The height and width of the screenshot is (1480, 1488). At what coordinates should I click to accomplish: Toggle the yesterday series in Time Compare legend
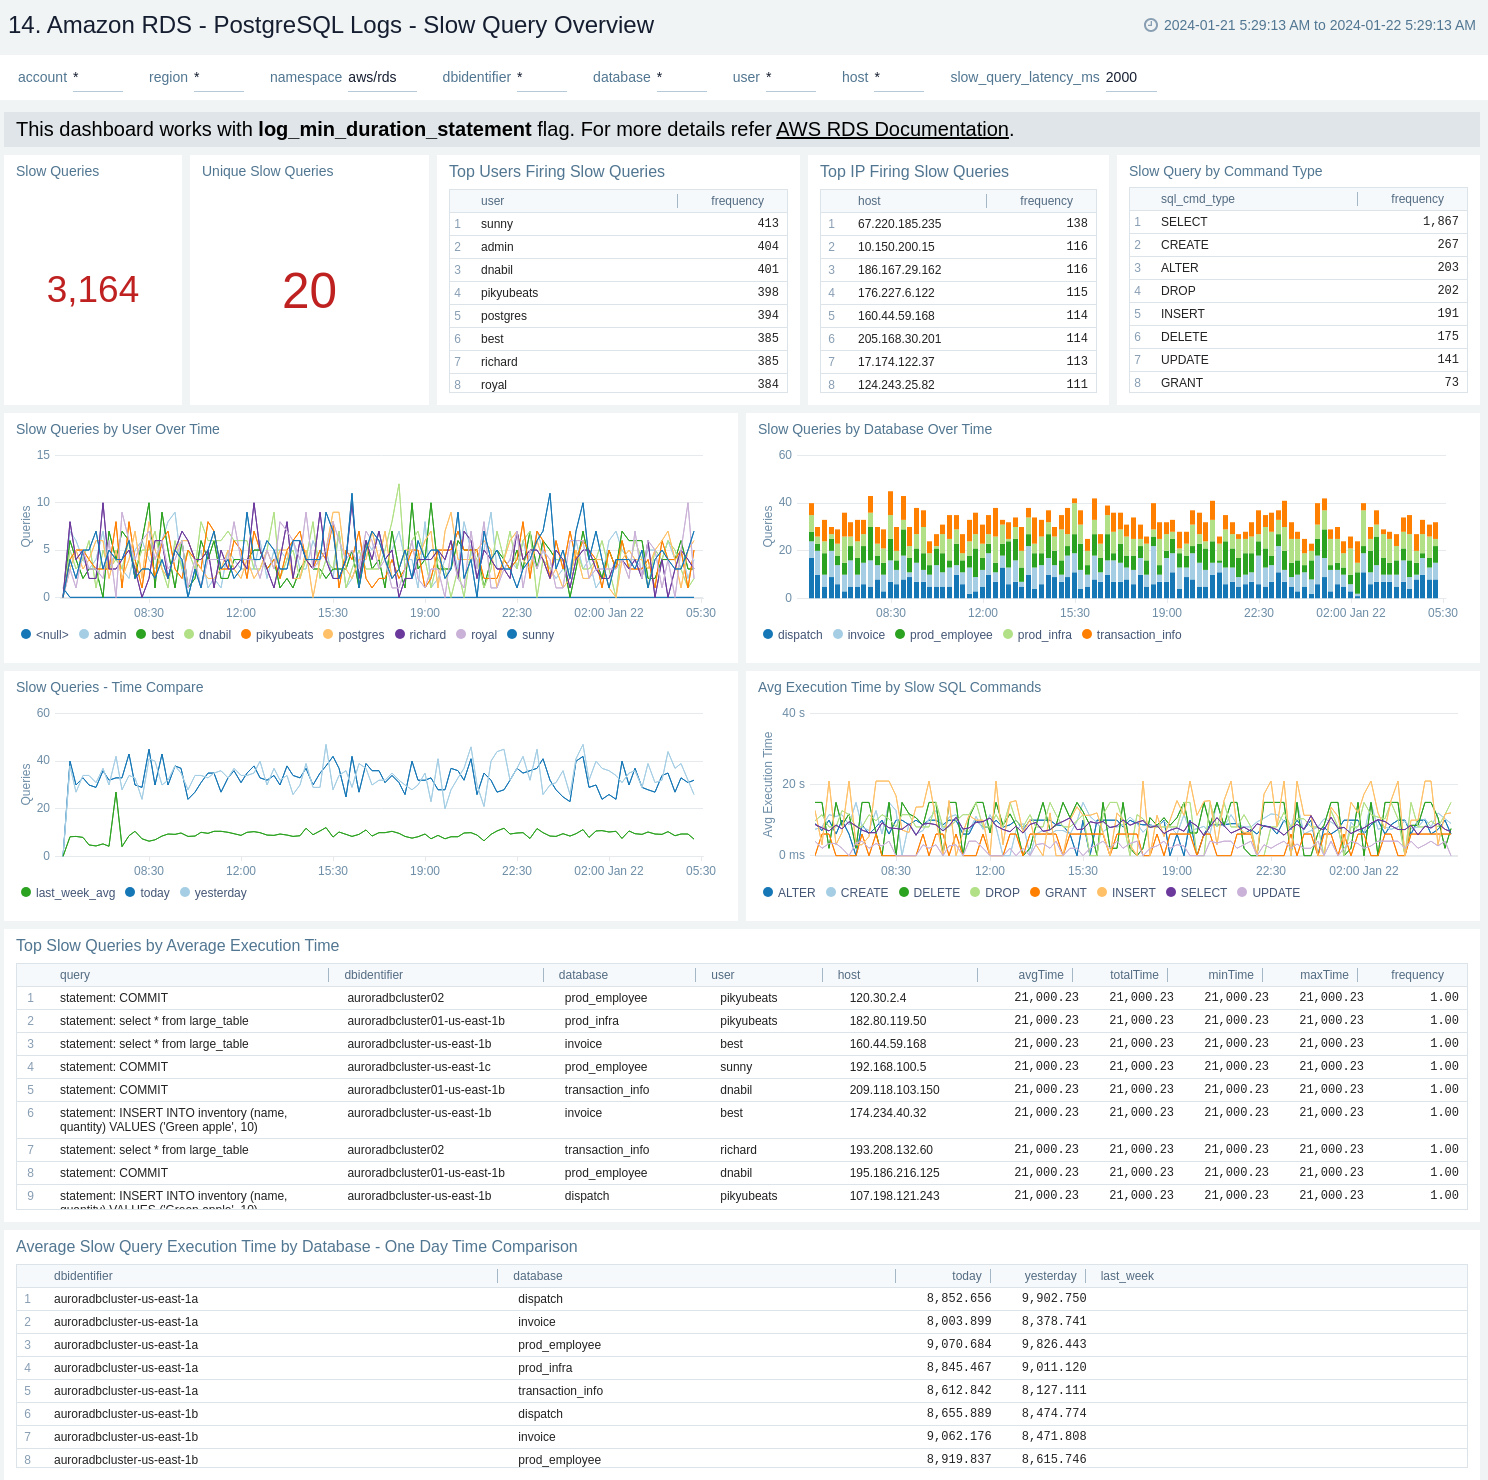tap(213, 892)
